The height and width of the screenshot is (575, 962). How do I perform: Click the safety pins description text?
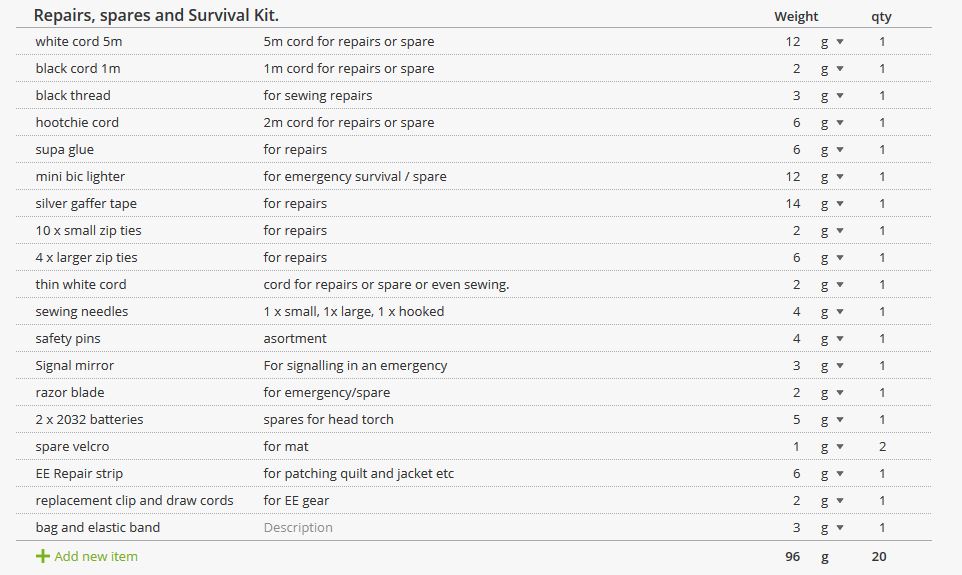295,339
